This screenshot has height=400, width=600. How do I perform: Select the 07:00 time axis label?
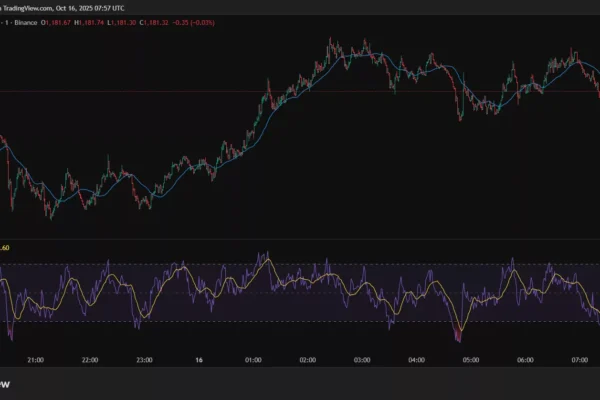coord(580,358)
